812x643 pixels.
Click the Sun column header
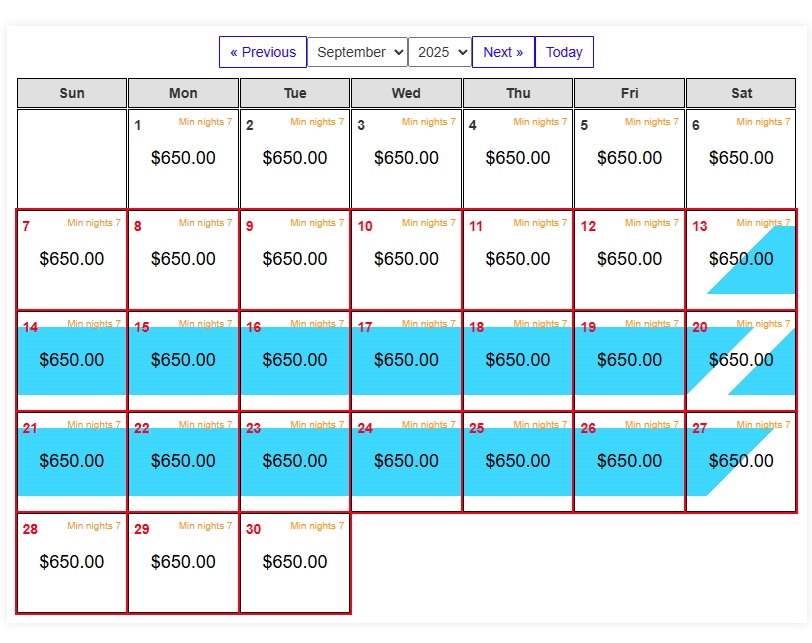tap(72, 93)
